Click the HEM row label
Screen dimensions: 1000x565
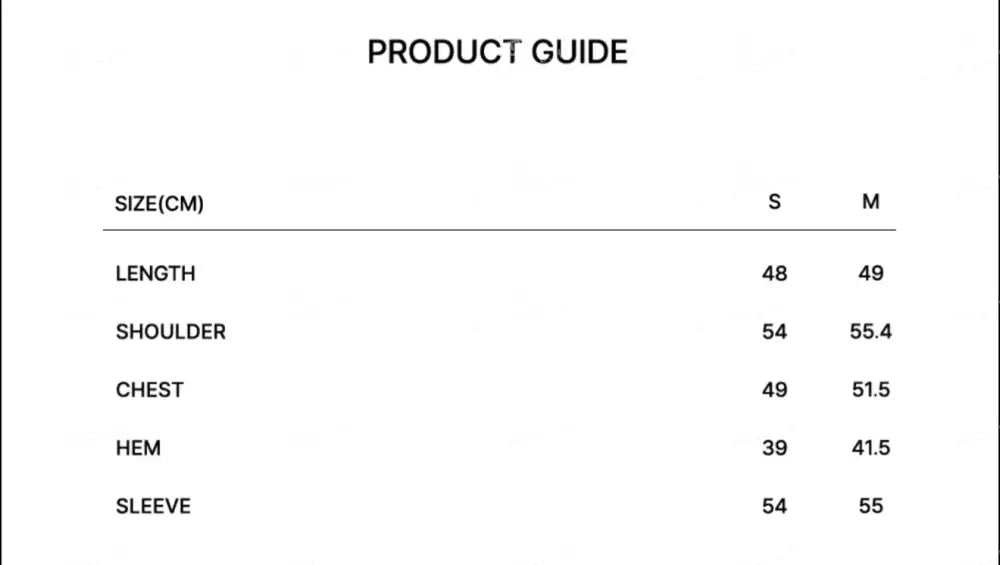[x=138, y=448]
